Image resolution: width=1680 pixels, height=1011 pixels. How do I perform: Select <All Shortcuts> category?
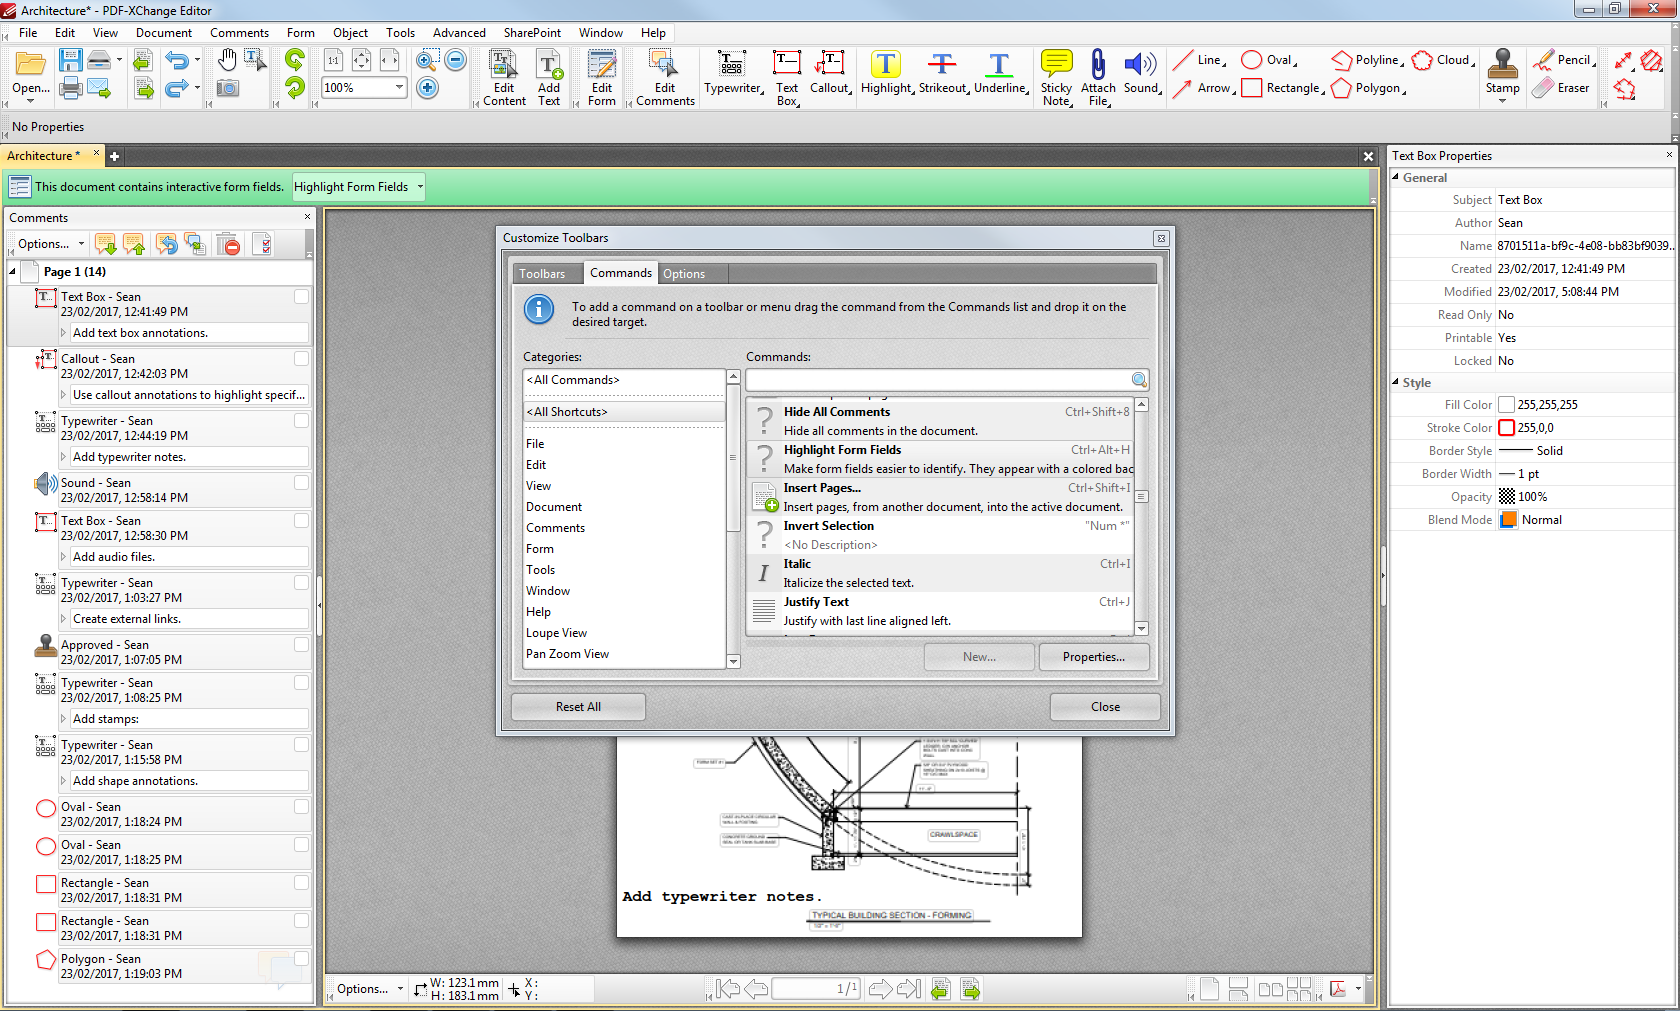pyautogui.click(x=623, y=412)
